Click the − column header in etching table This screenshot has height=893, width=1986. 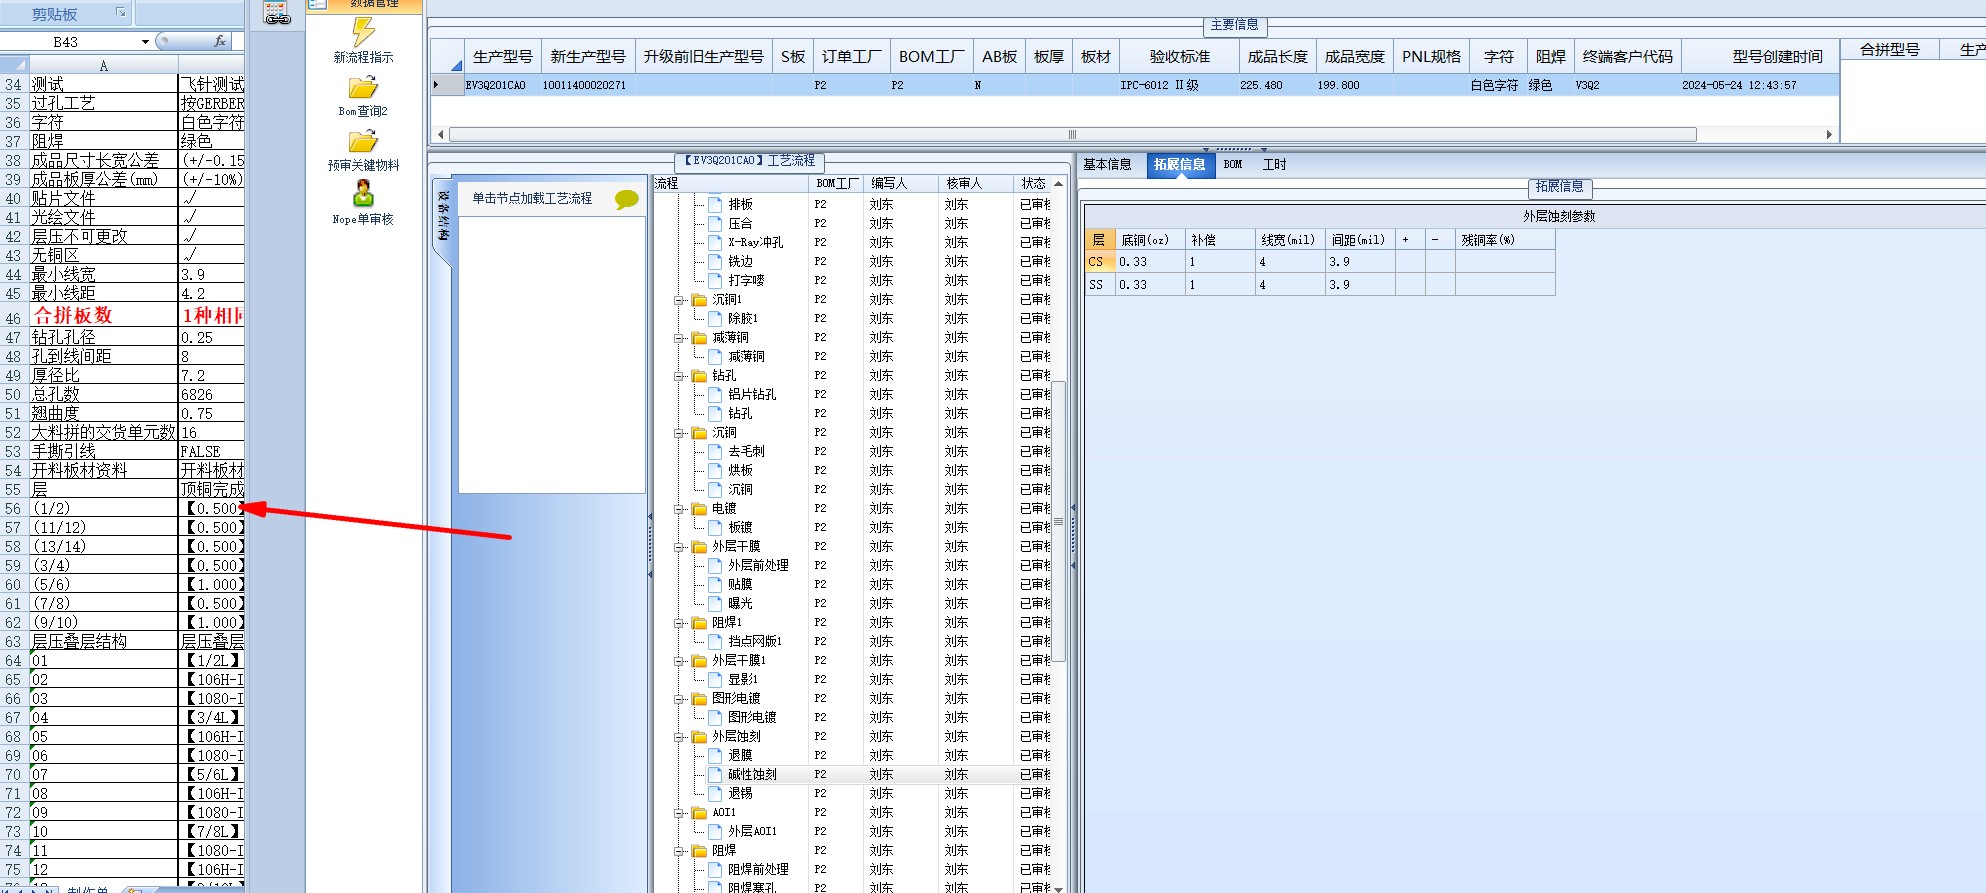[x=1440, y=240]
